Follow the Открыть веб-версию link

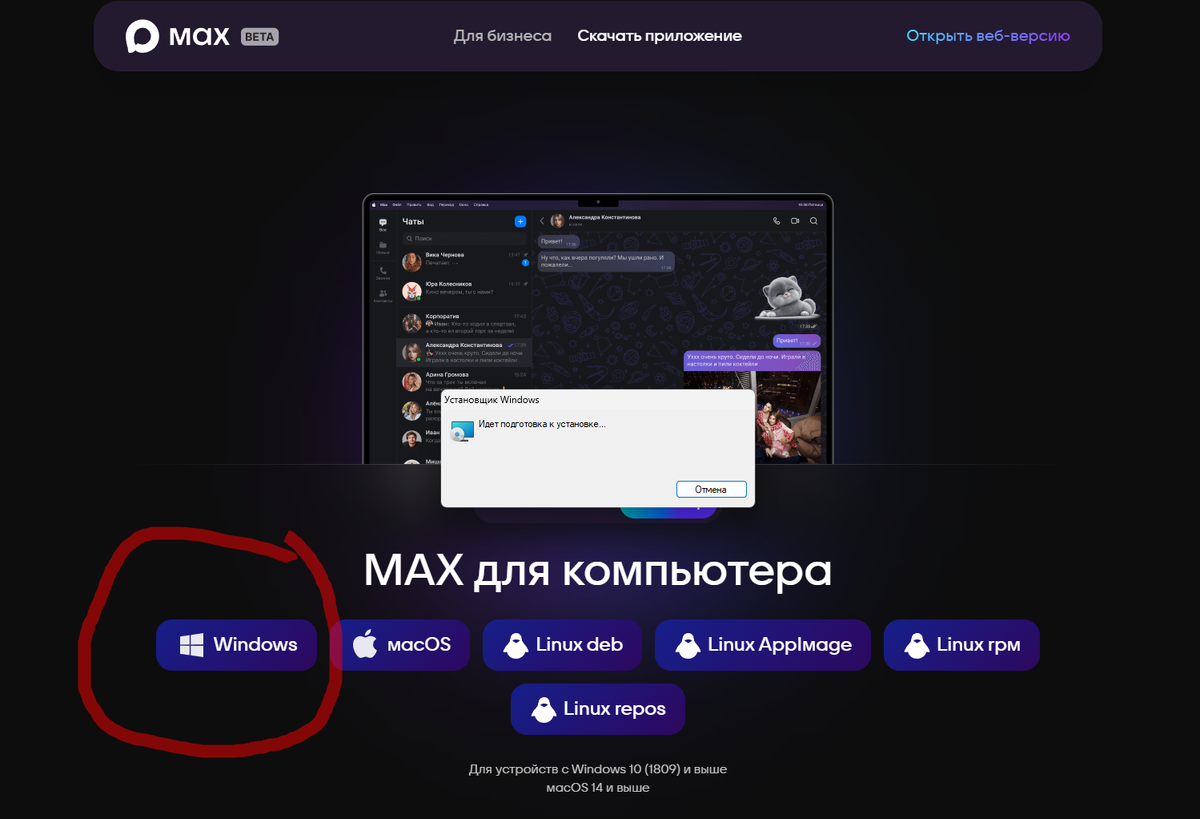pos(988,36)
